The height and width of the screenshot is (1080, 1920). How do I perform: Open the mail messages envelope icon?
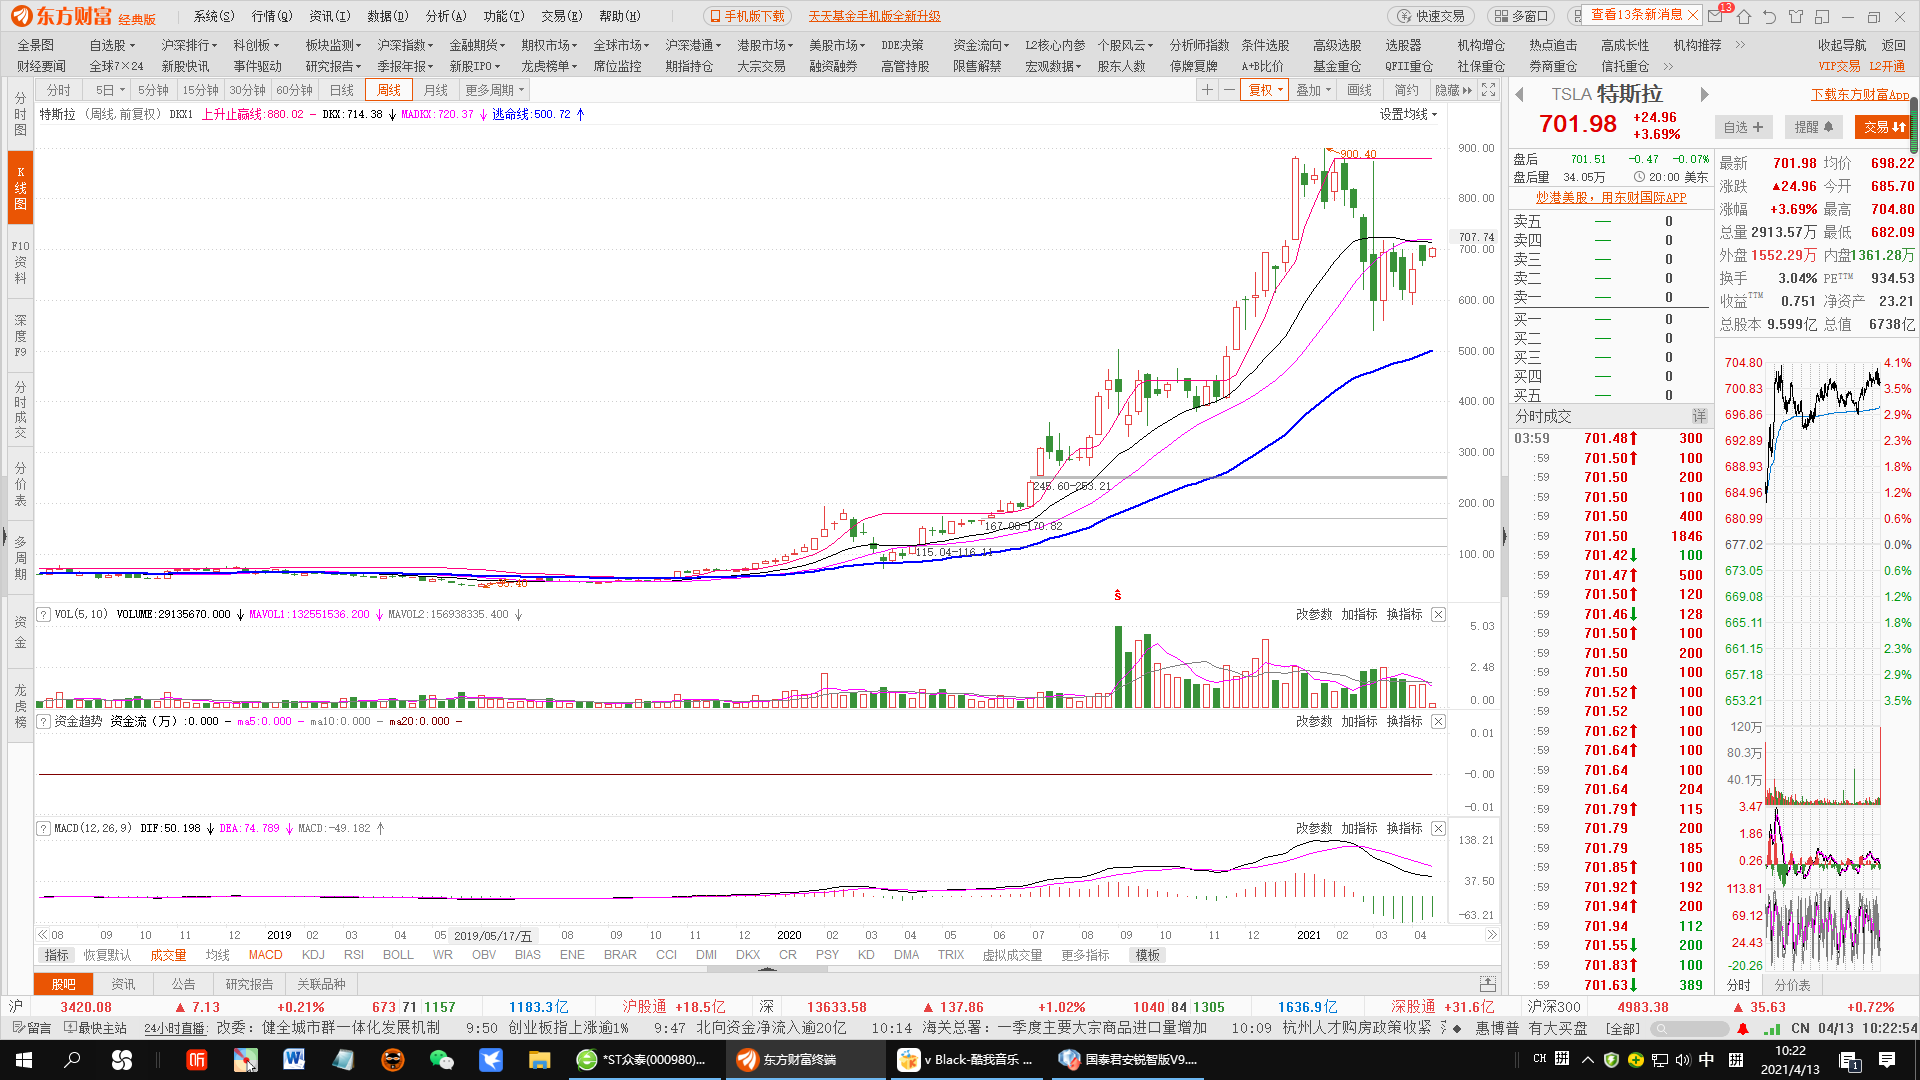(1716, 16)
